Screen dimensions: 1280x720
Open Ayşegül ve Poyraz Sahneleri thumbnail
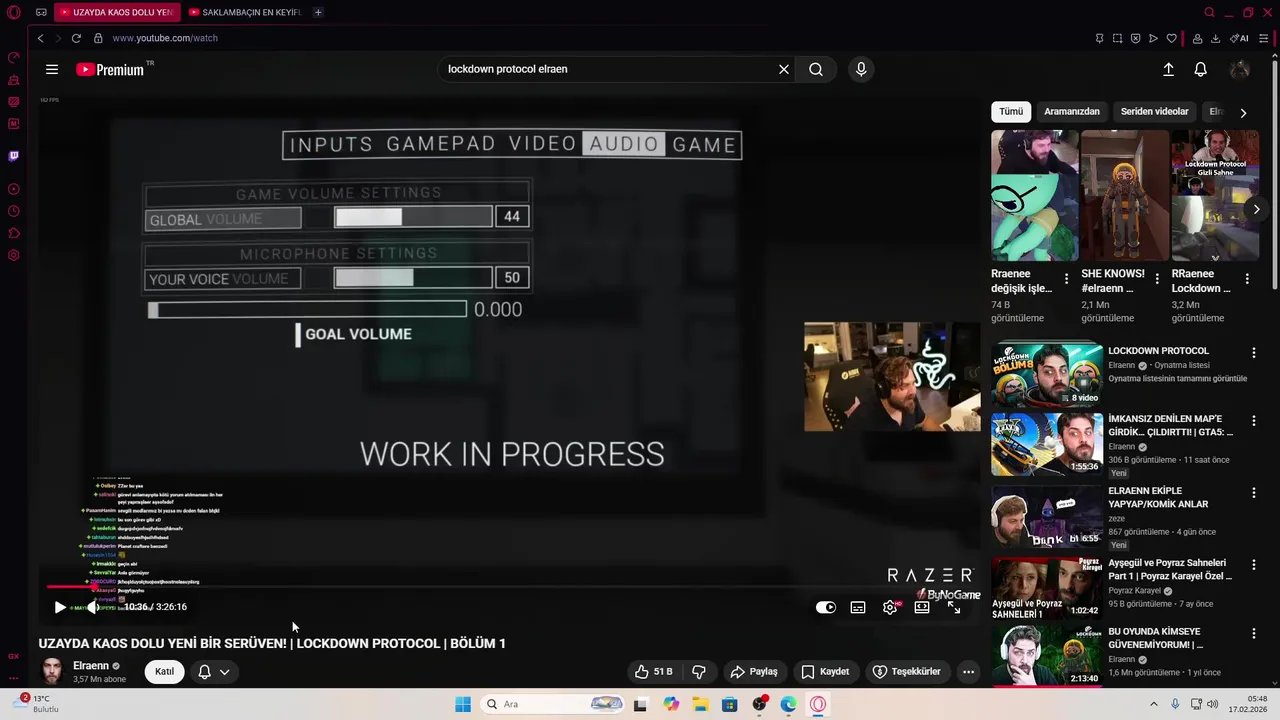pyautogui.click(x=1047, y=589)
